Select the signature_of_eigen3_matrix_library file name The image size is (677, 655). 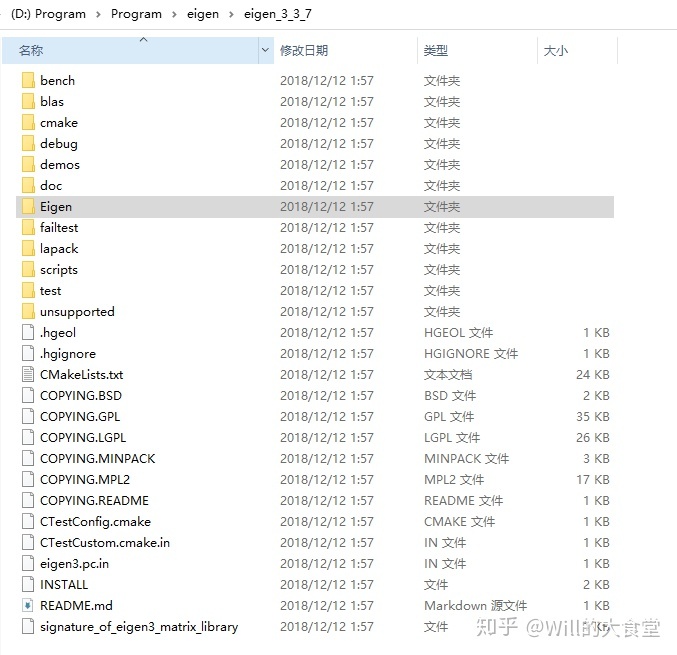coord(139,627)
